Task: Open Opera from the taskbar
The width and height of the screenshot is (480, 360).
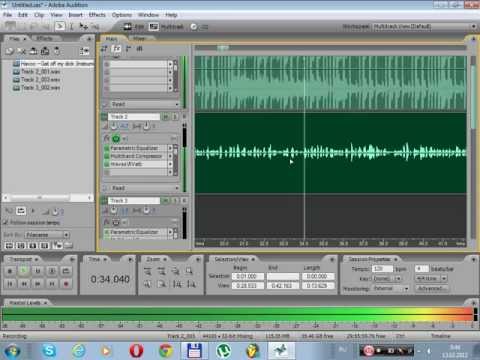Action: pos(136,351)
